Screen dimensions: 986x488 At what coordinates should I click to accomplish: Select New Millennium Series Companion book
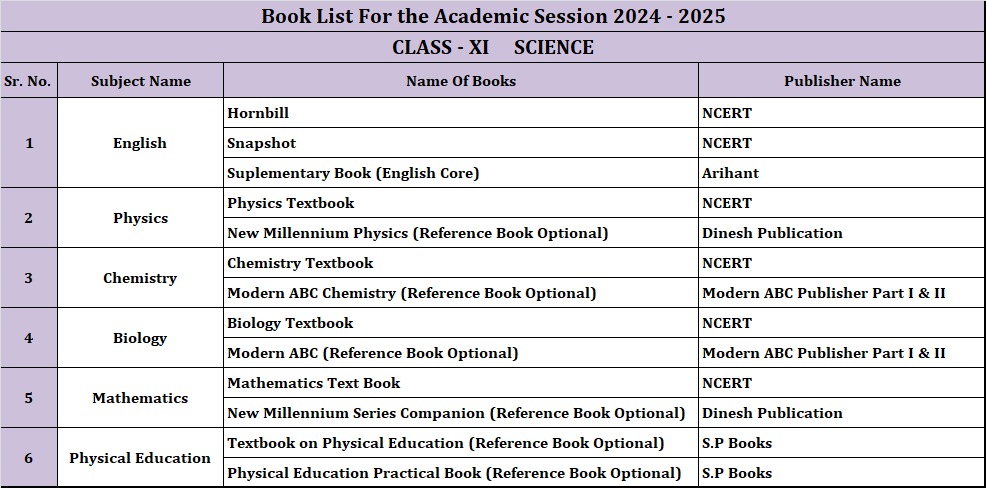click(456, 413)
